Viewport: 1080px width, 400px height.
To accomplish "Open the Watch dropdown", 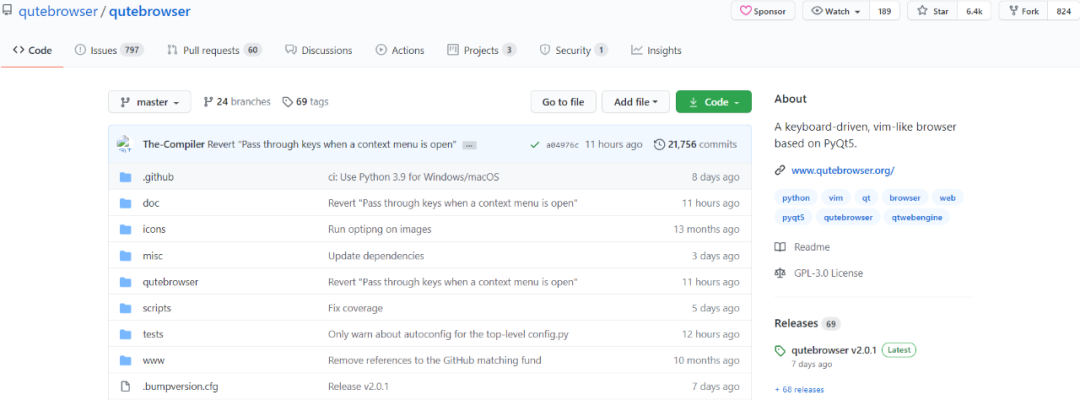I will pos(836,11).
